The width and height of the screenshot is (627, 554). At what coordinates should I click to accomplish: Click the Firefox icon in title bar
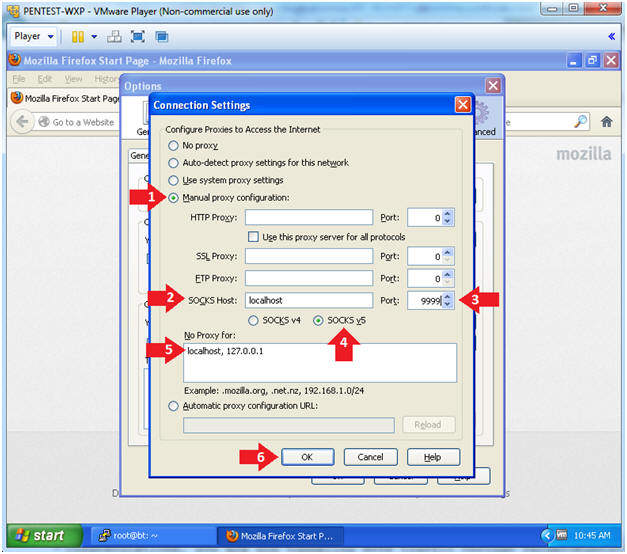point(15,60)
